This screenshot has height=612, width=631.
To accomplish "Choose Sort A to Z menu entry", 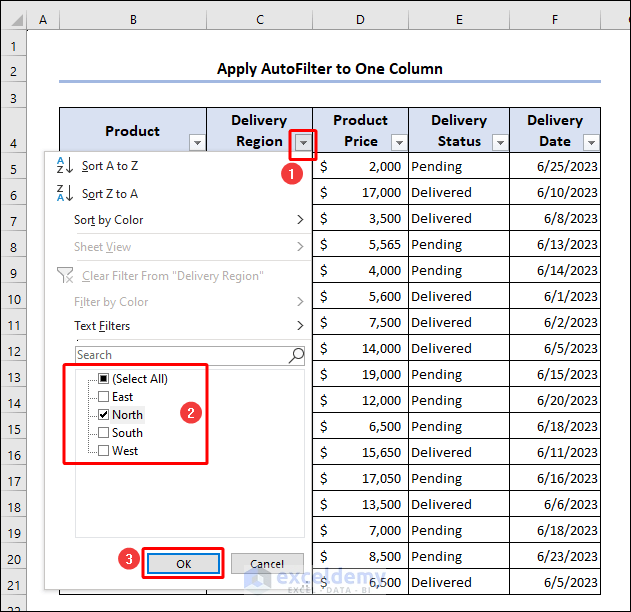I will click(x=178, y=166).
